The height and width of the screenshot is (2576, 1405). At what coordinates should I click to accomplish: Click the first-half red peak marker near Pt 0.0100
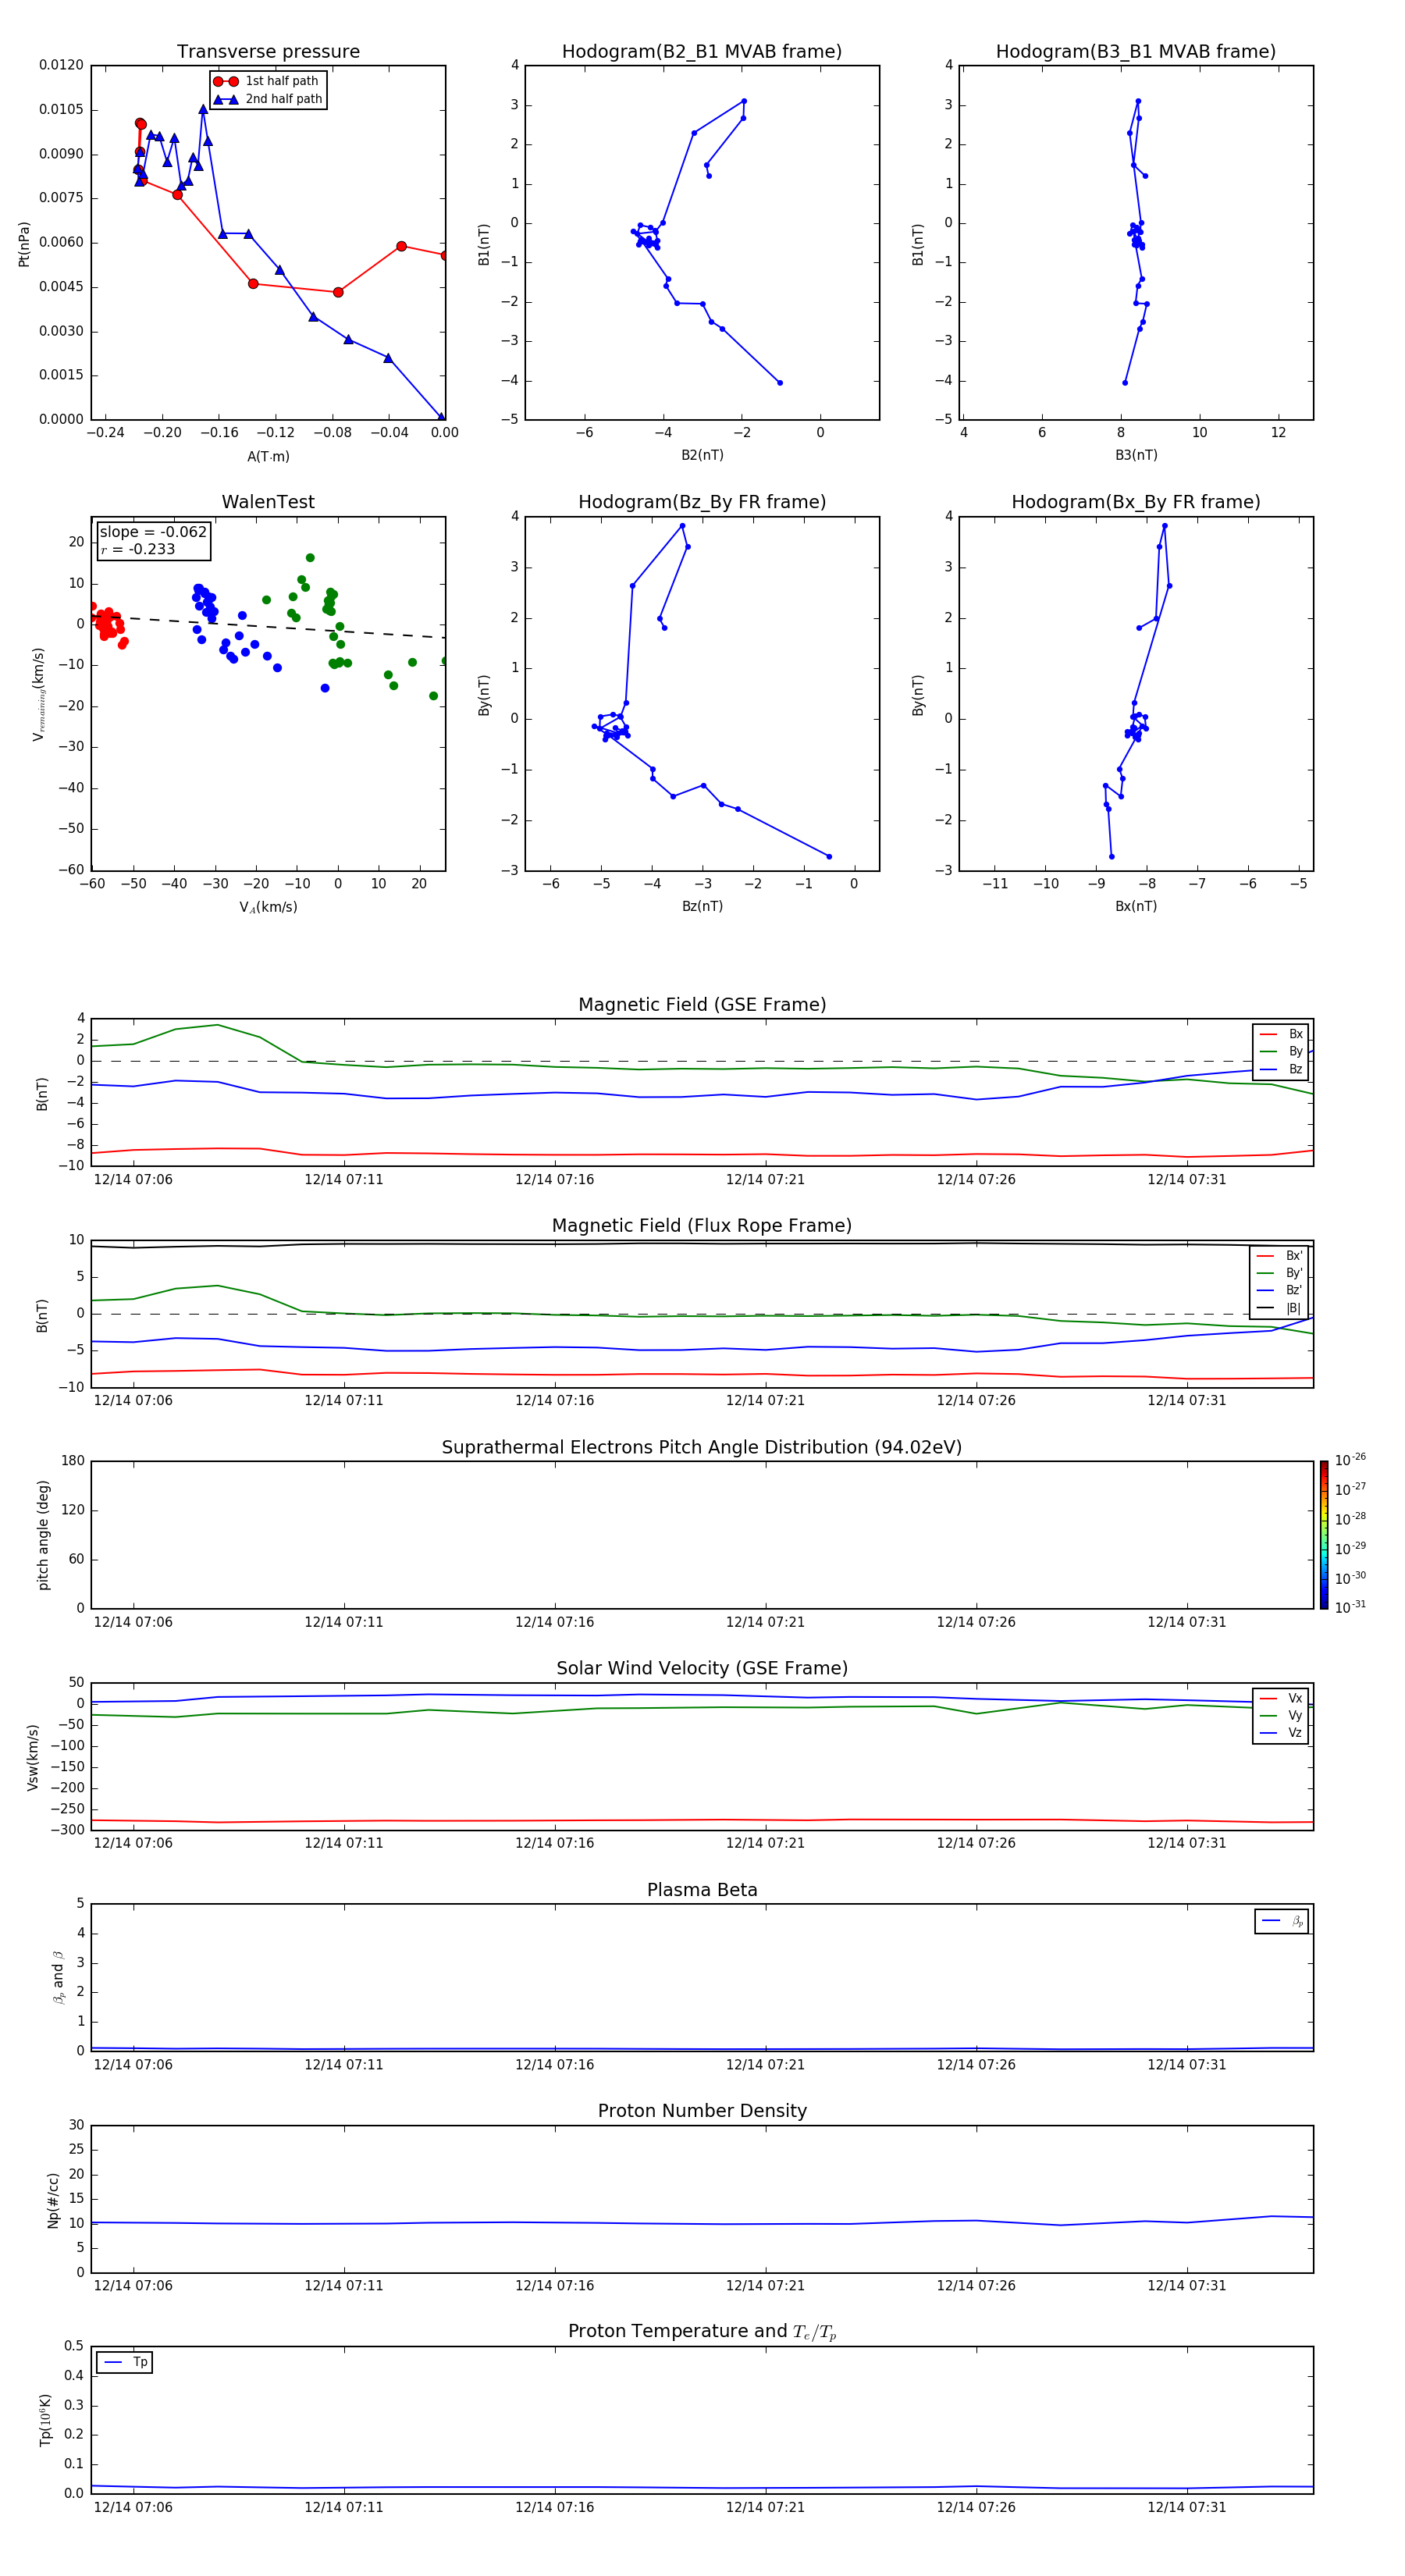140,124
